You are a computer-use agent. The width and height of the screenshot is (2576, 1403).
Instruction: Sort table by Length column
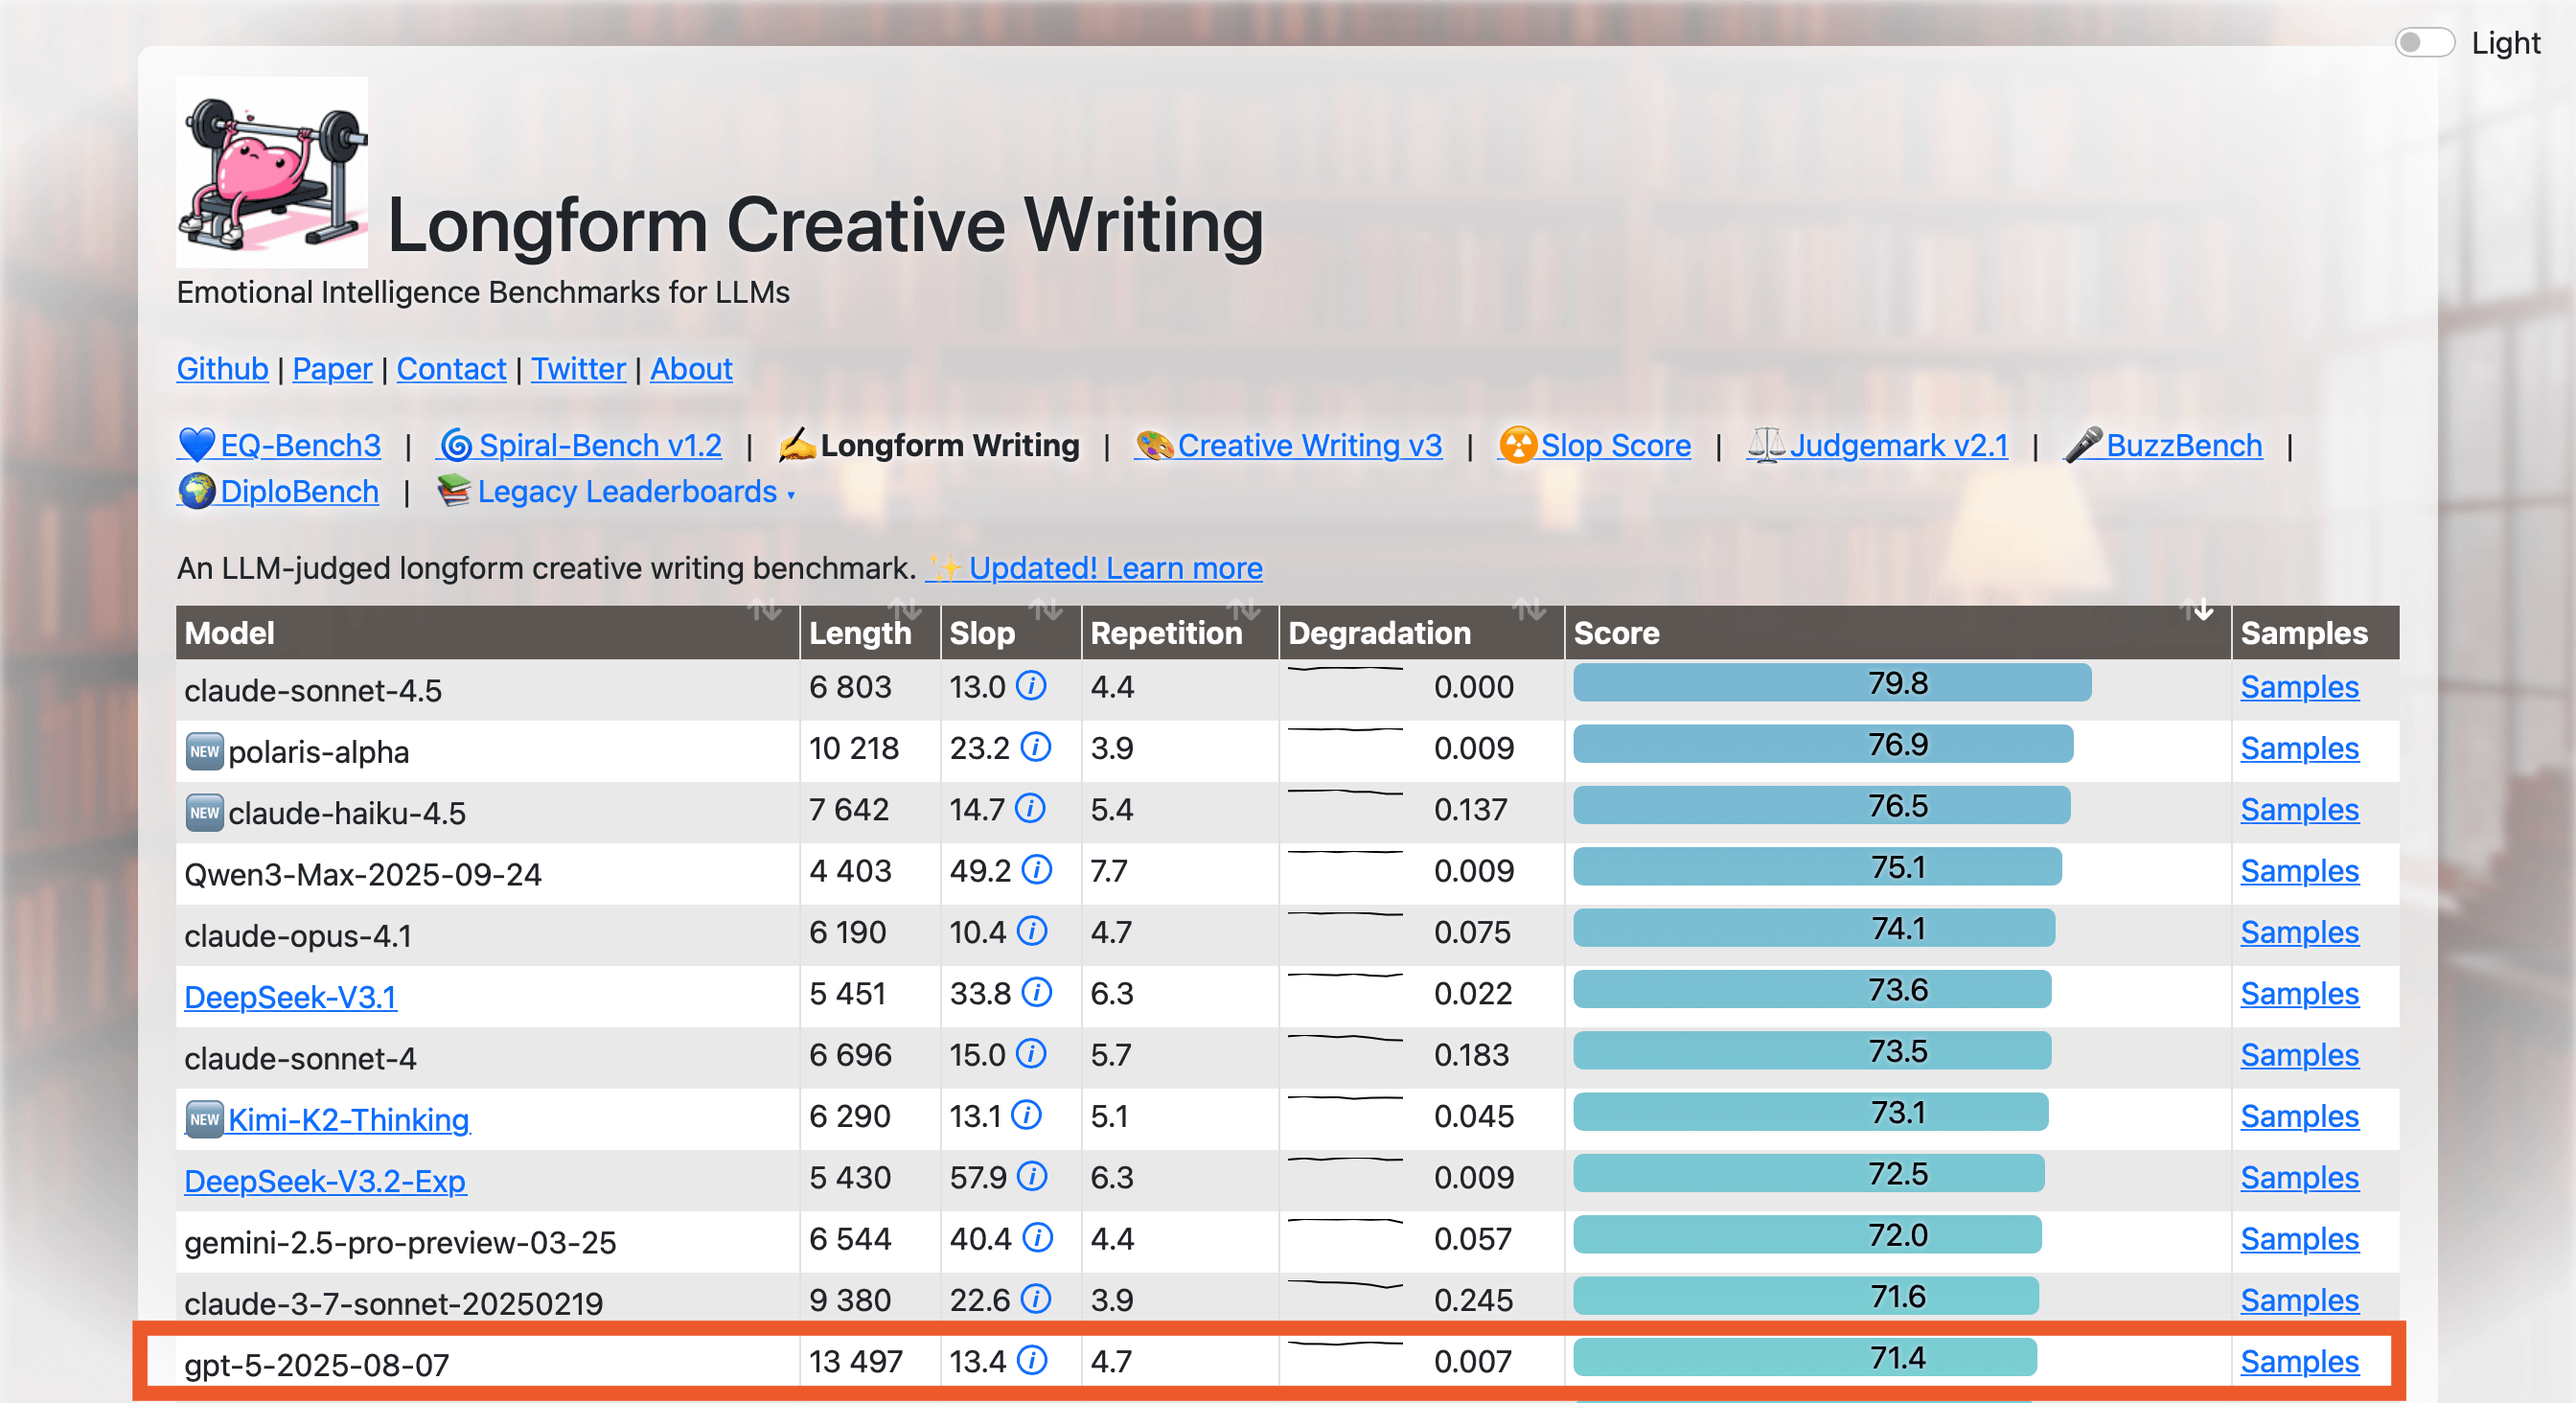pyautogui.click(x=904, y=610)
